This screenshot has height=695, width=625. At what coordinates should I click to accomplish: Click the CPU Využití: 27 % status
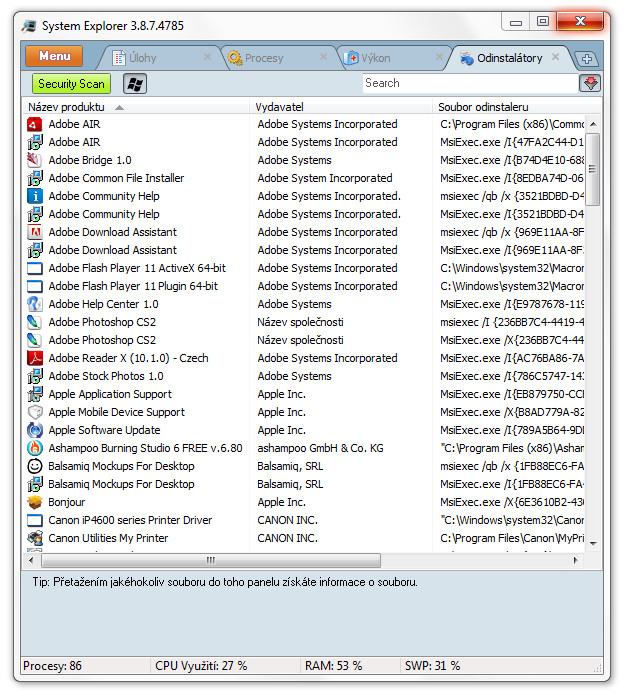201,666
